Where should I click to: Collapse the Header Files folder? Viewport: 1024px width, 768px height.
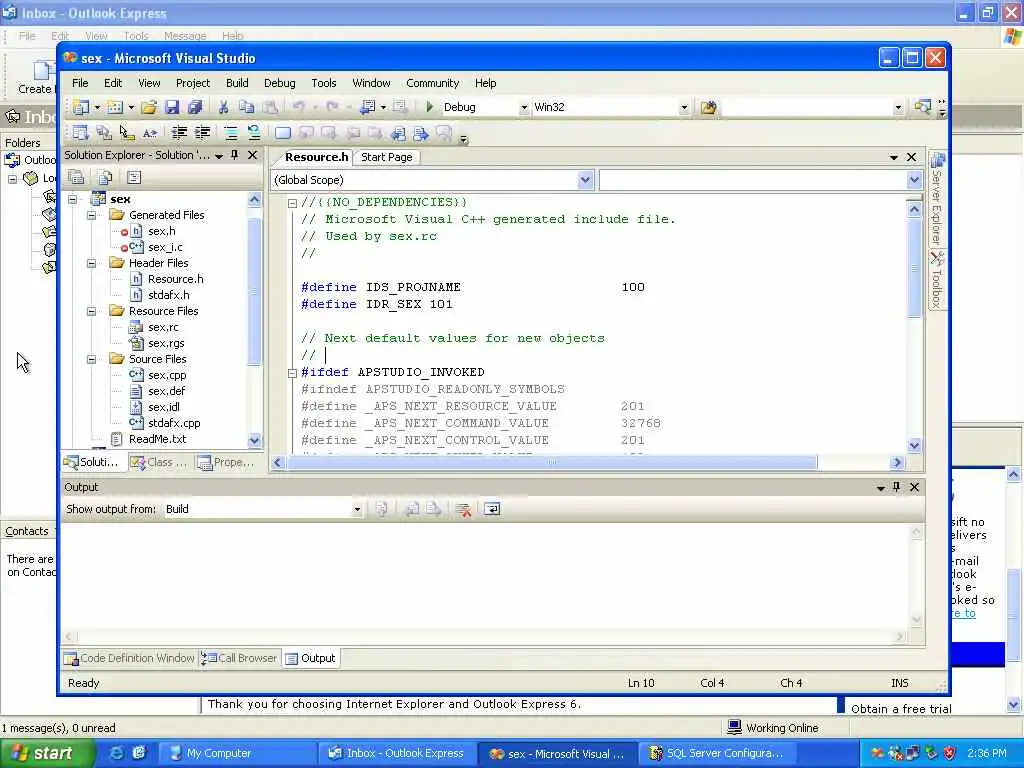(x=92, y=263)
